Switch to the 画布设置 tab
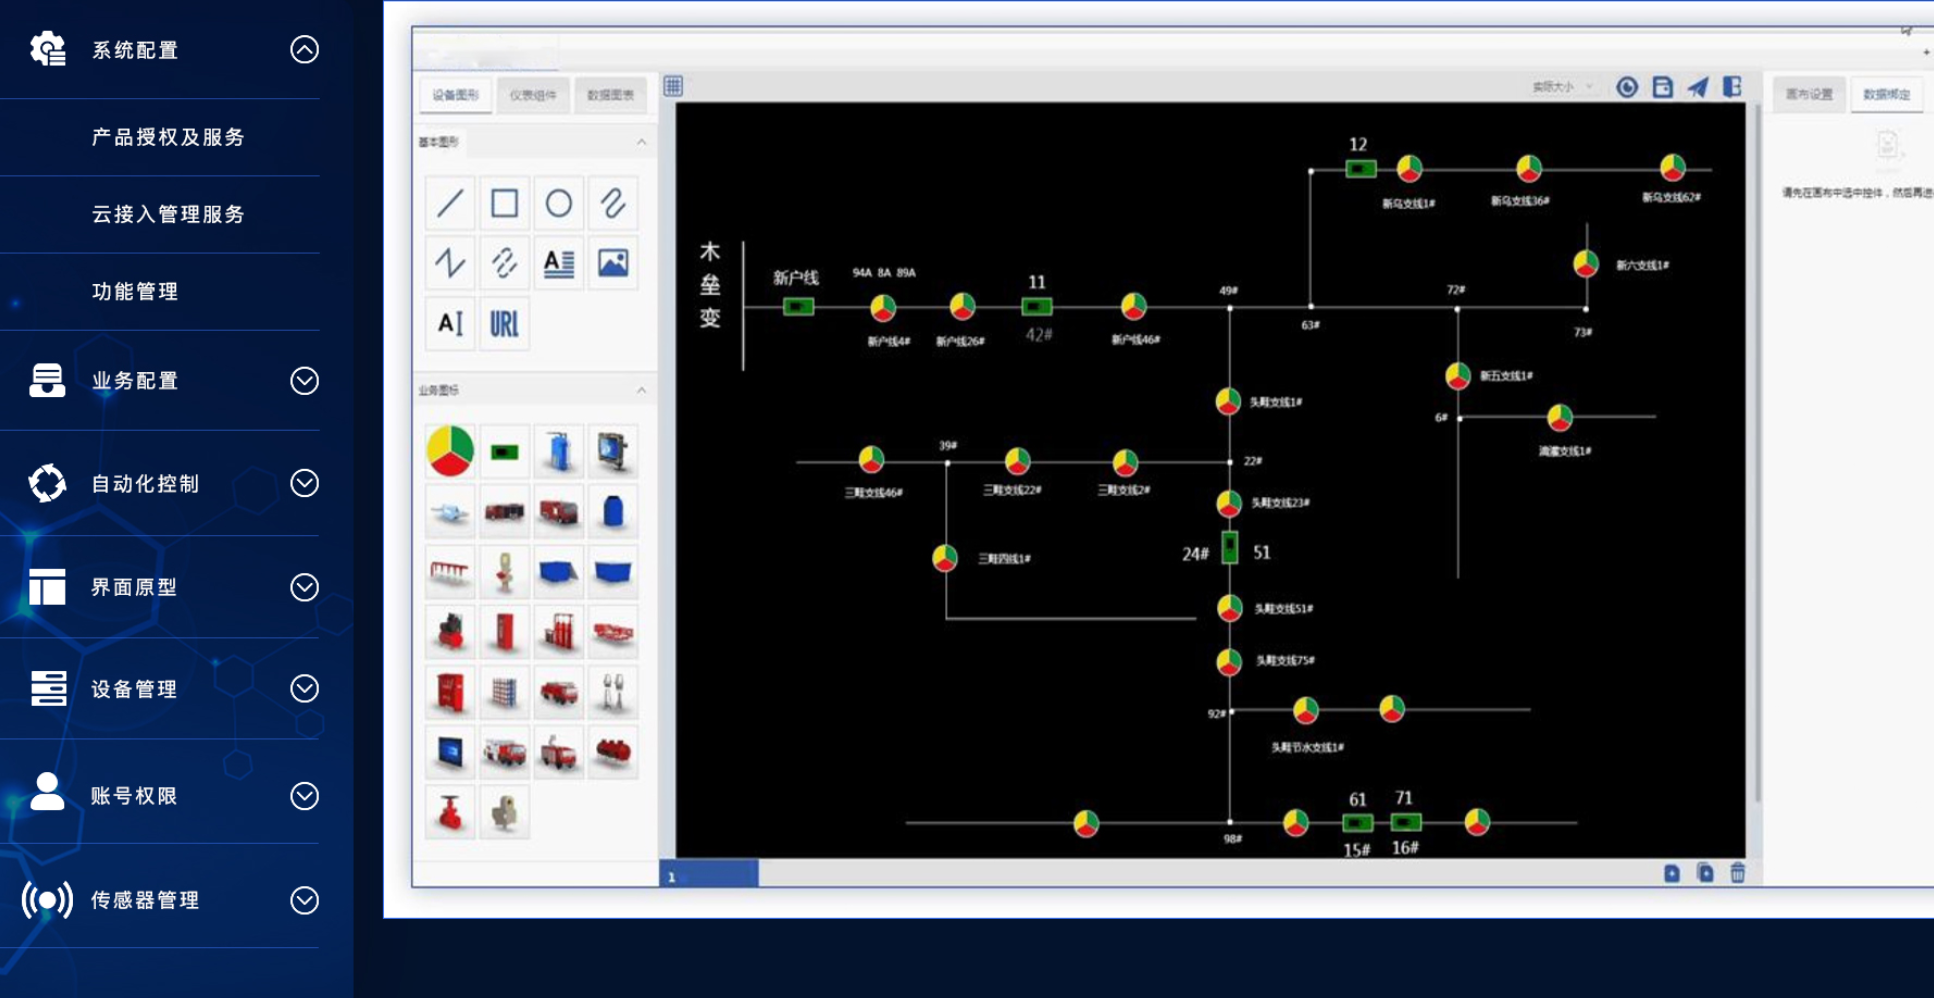This screenshot has width=1934, height=998. point(1809,94)
